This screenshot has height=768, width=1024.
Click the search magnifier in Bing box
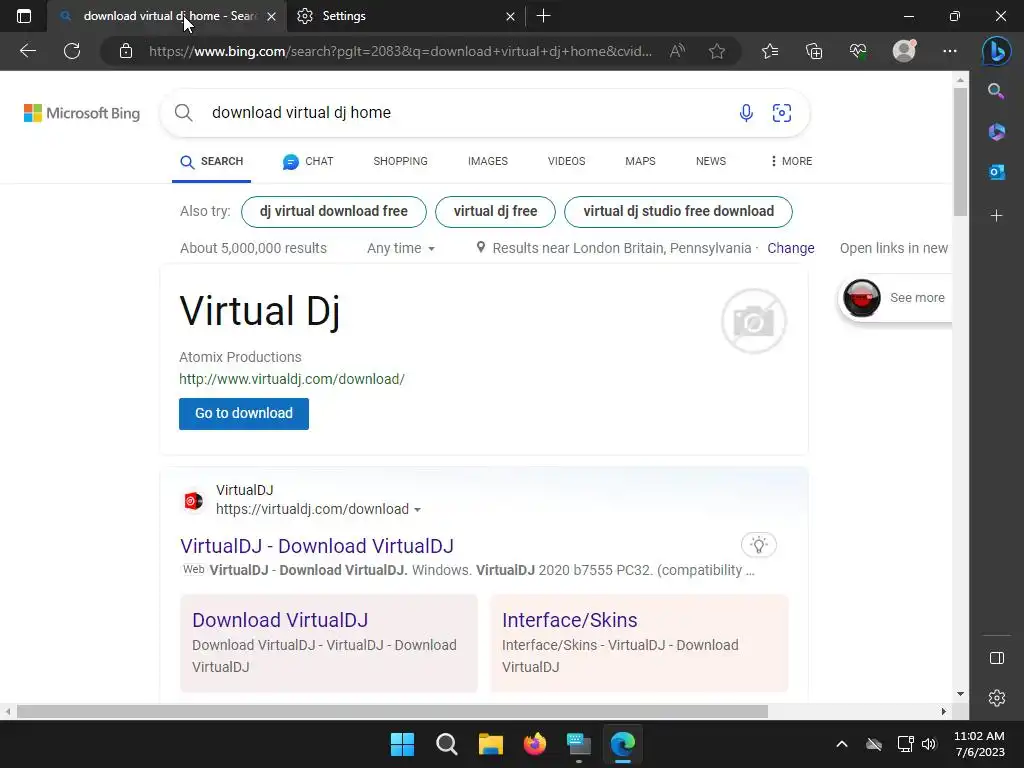tap(184, 113)
